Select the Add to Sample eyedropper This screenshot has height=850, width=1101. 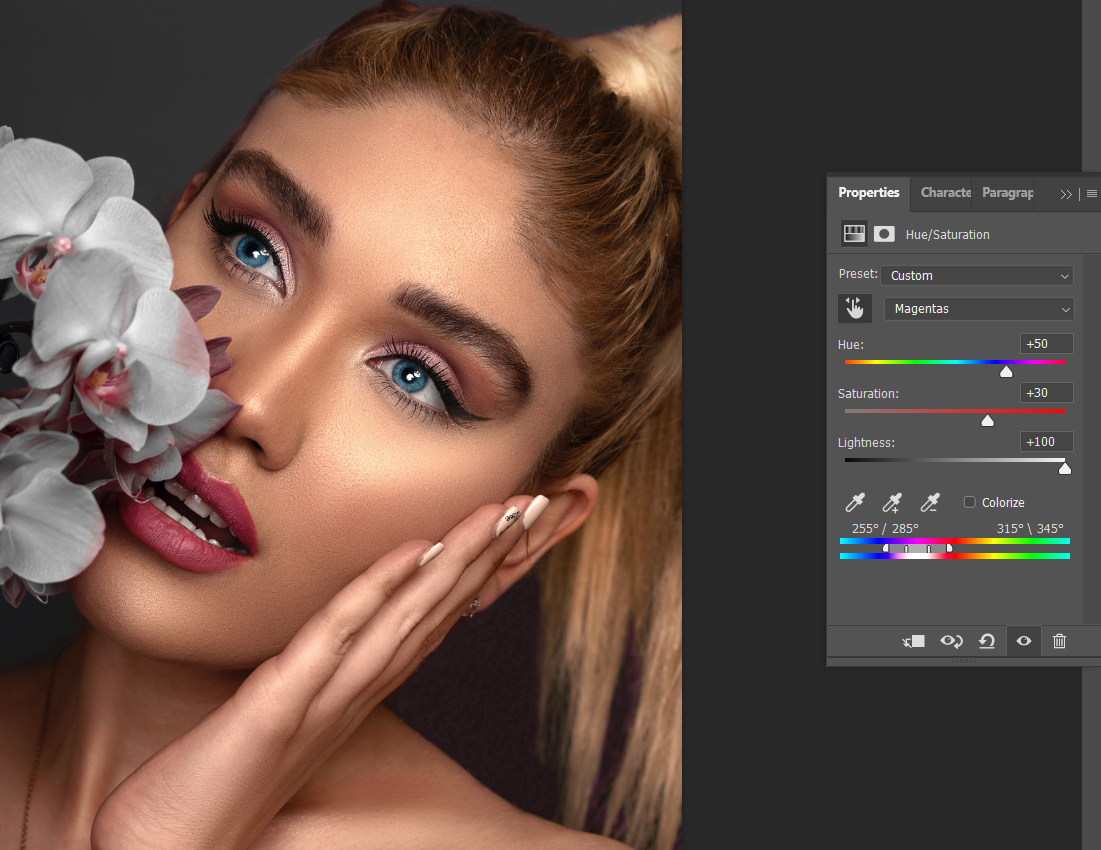click(892, 502)
